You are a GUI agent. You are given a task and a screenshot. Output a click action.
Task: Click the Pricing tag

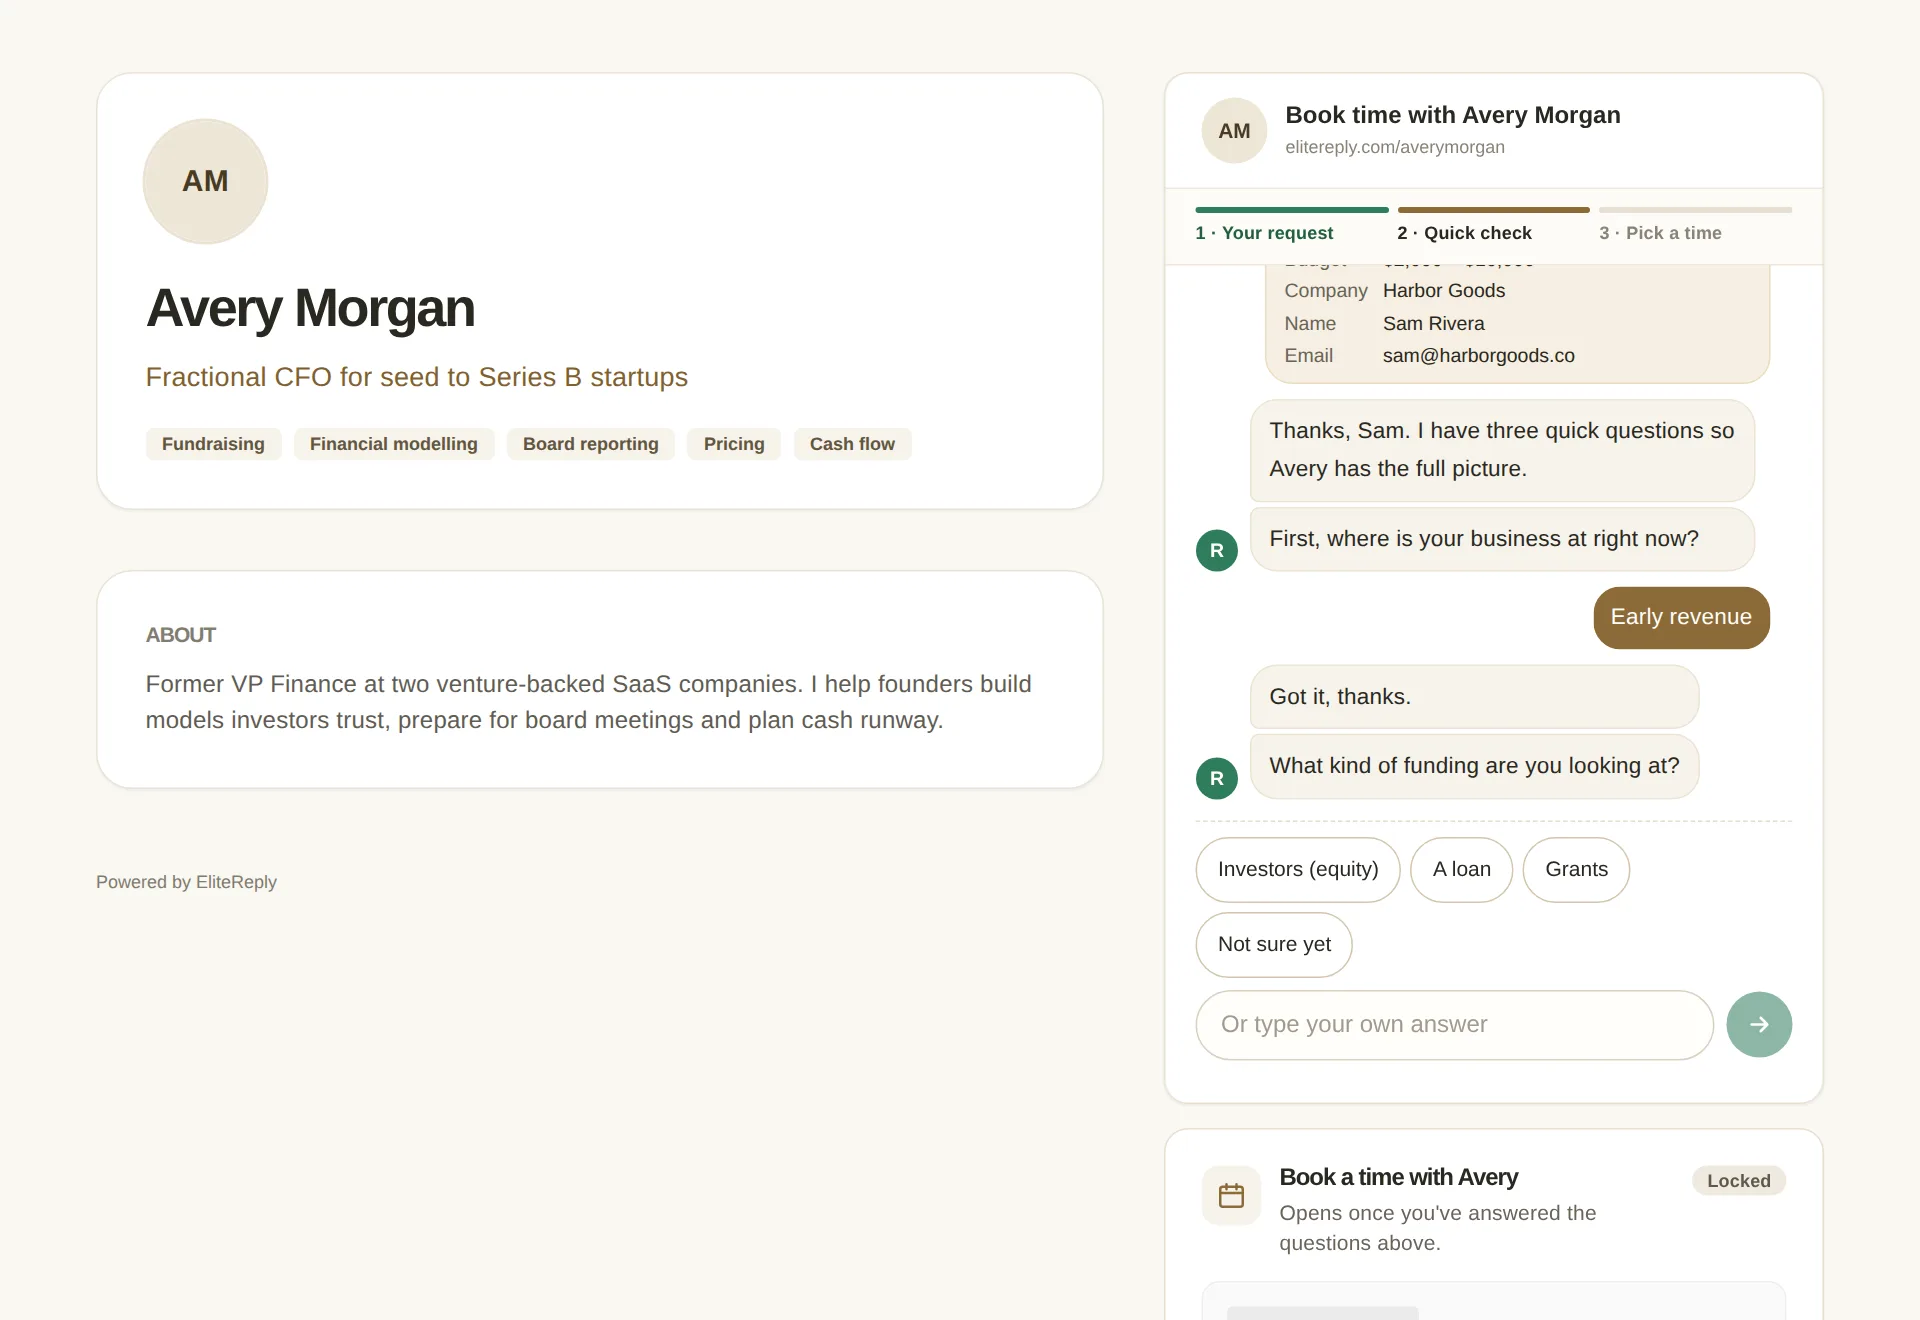[733, 444]
